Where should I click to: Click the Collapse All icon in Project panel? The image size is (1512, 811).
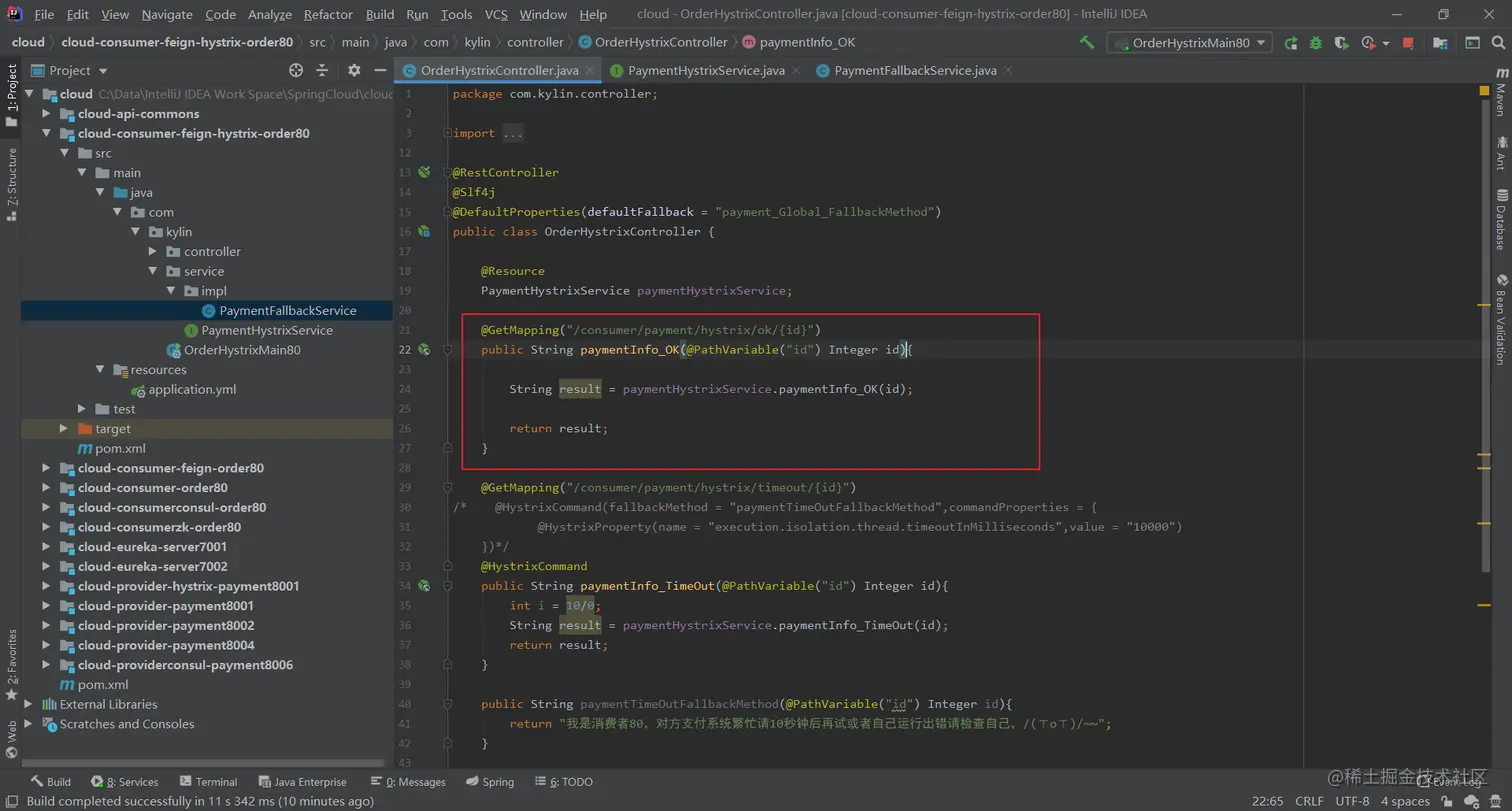pos(322,70)
